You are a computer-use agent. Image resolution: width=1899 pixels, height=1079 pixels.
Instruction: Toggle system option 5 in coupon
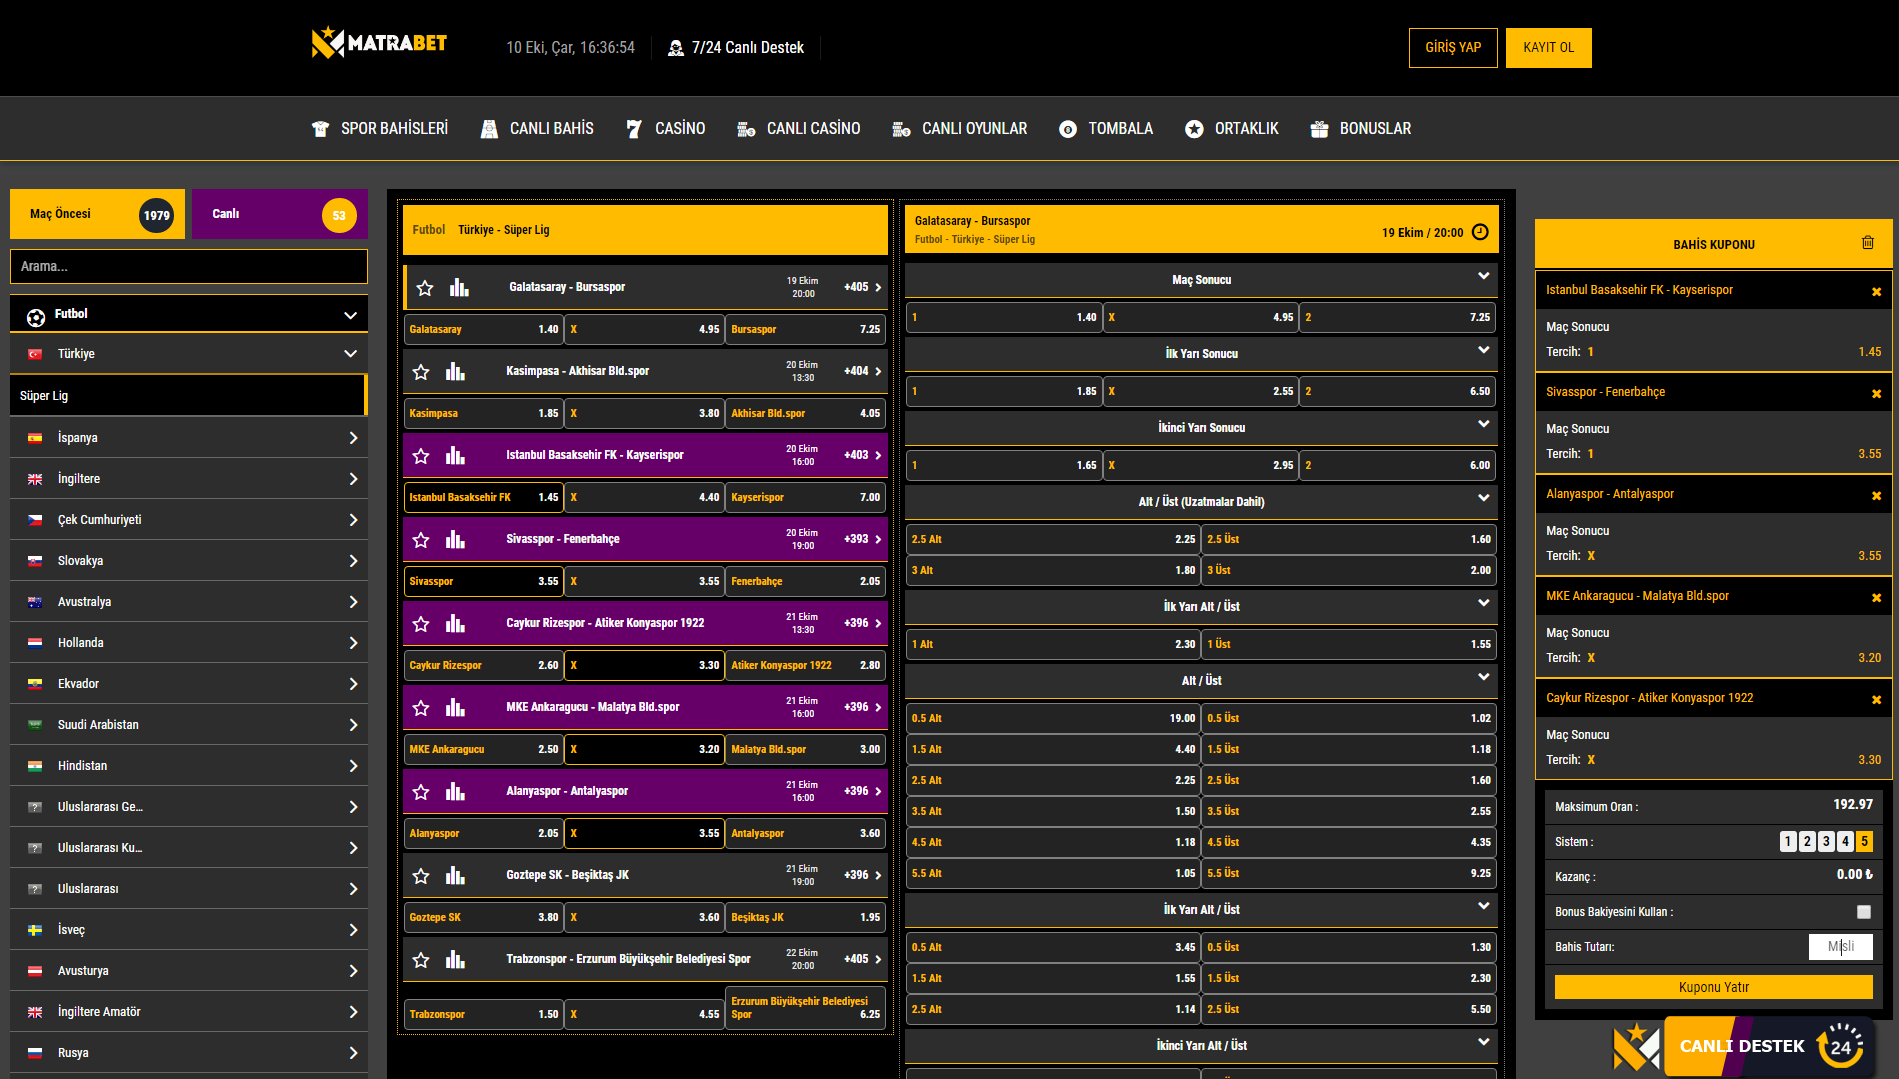[1864, 842]
